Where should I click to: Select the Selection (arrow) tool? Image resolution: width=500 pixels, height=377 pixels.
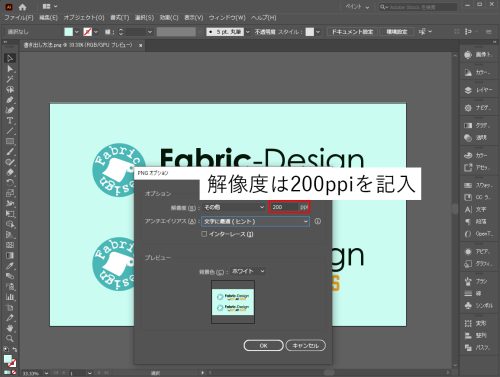pyautogui.click(x=10, y=58)
